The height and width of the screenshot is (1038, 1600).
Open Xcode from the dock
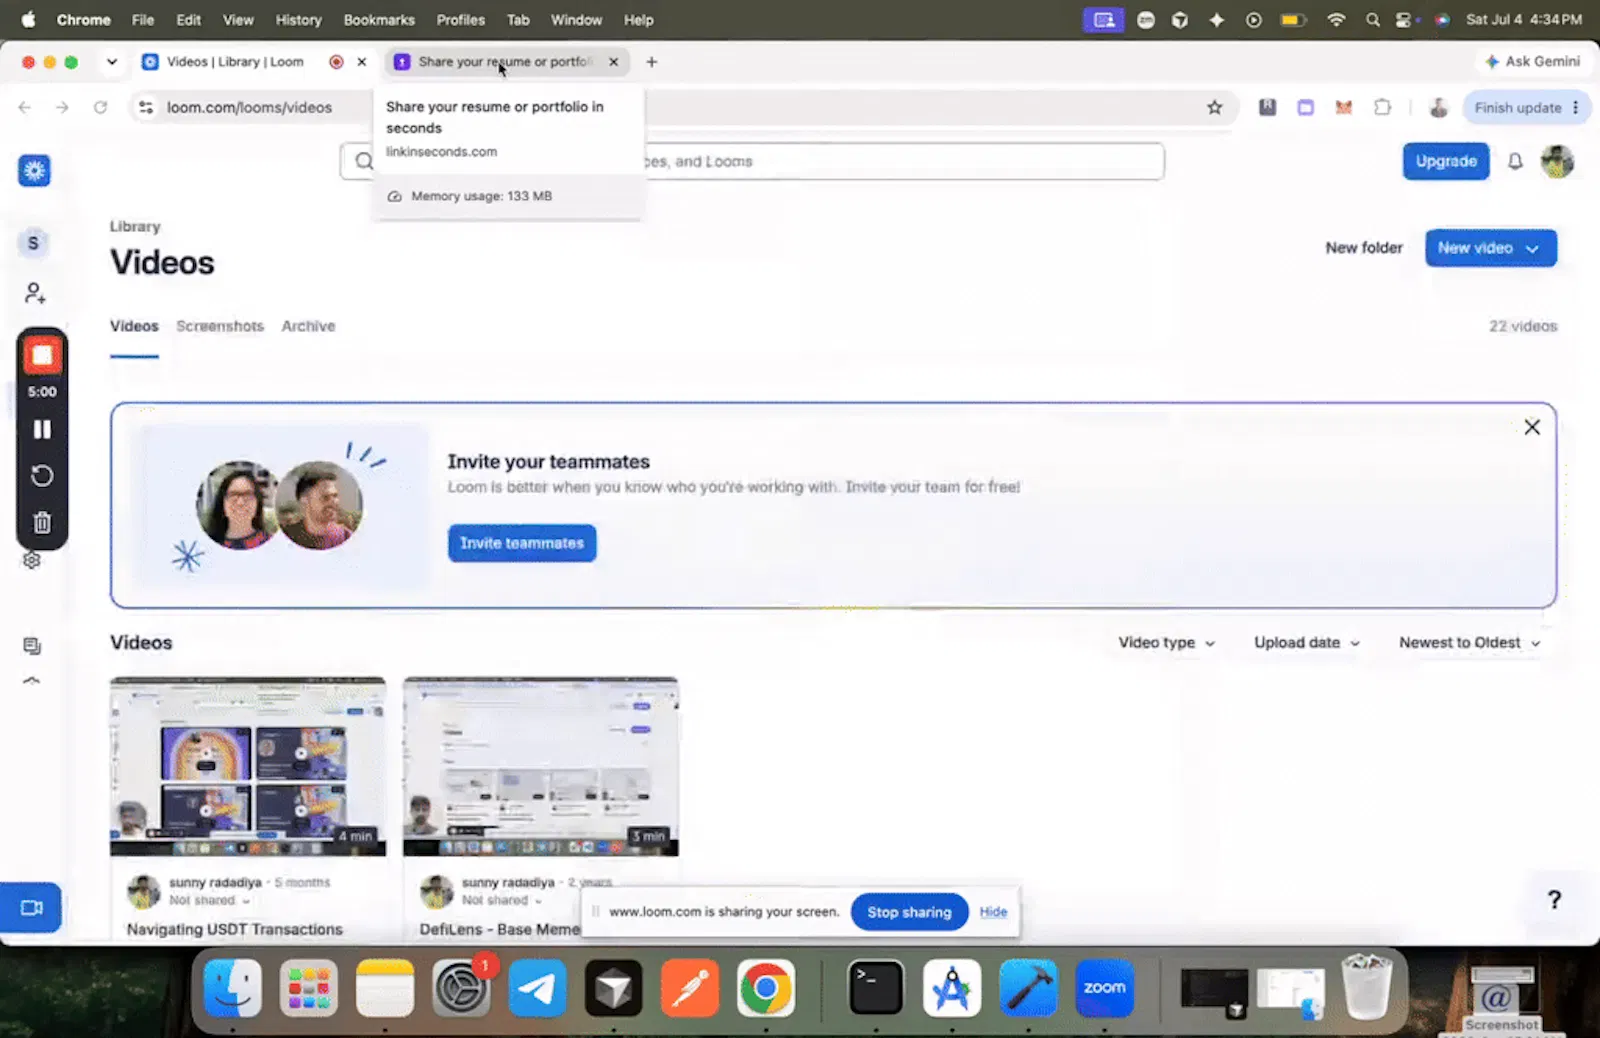point(1028,988)
